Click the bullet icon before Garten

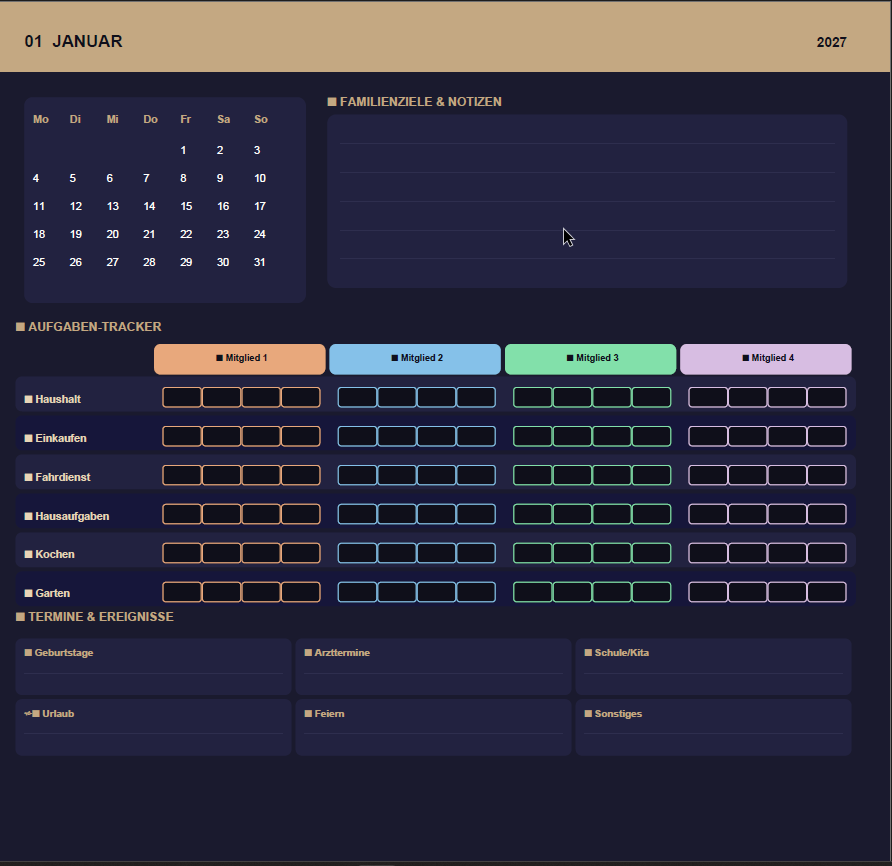(28, 593)
